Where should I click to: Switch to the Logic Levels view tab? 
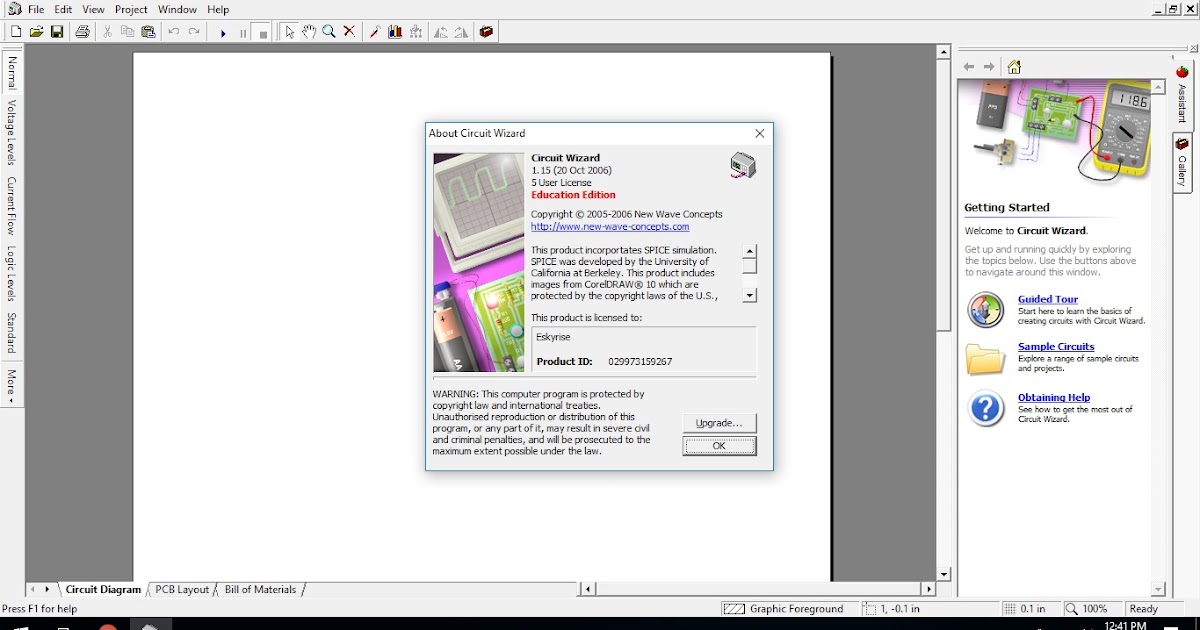(x=11, y=274)
